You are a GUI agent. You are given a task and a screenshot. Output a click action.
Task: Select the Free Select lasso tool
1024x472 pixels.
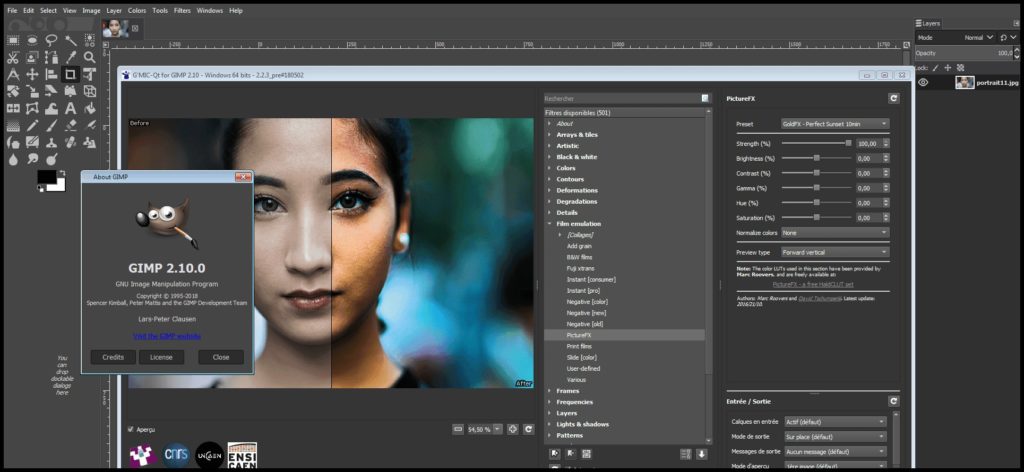[x=51, y=40]
